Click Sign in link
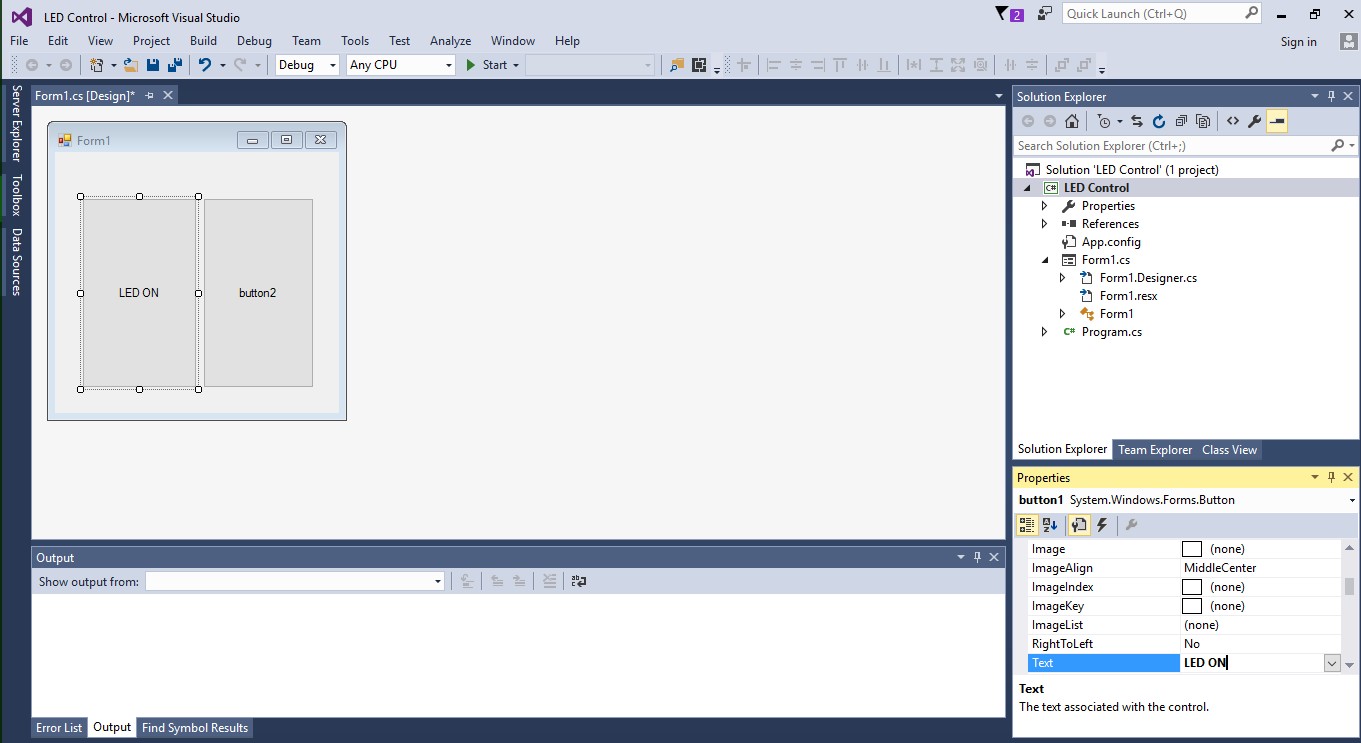This screenshot has height=743, width=1361. click(1298, 42)
